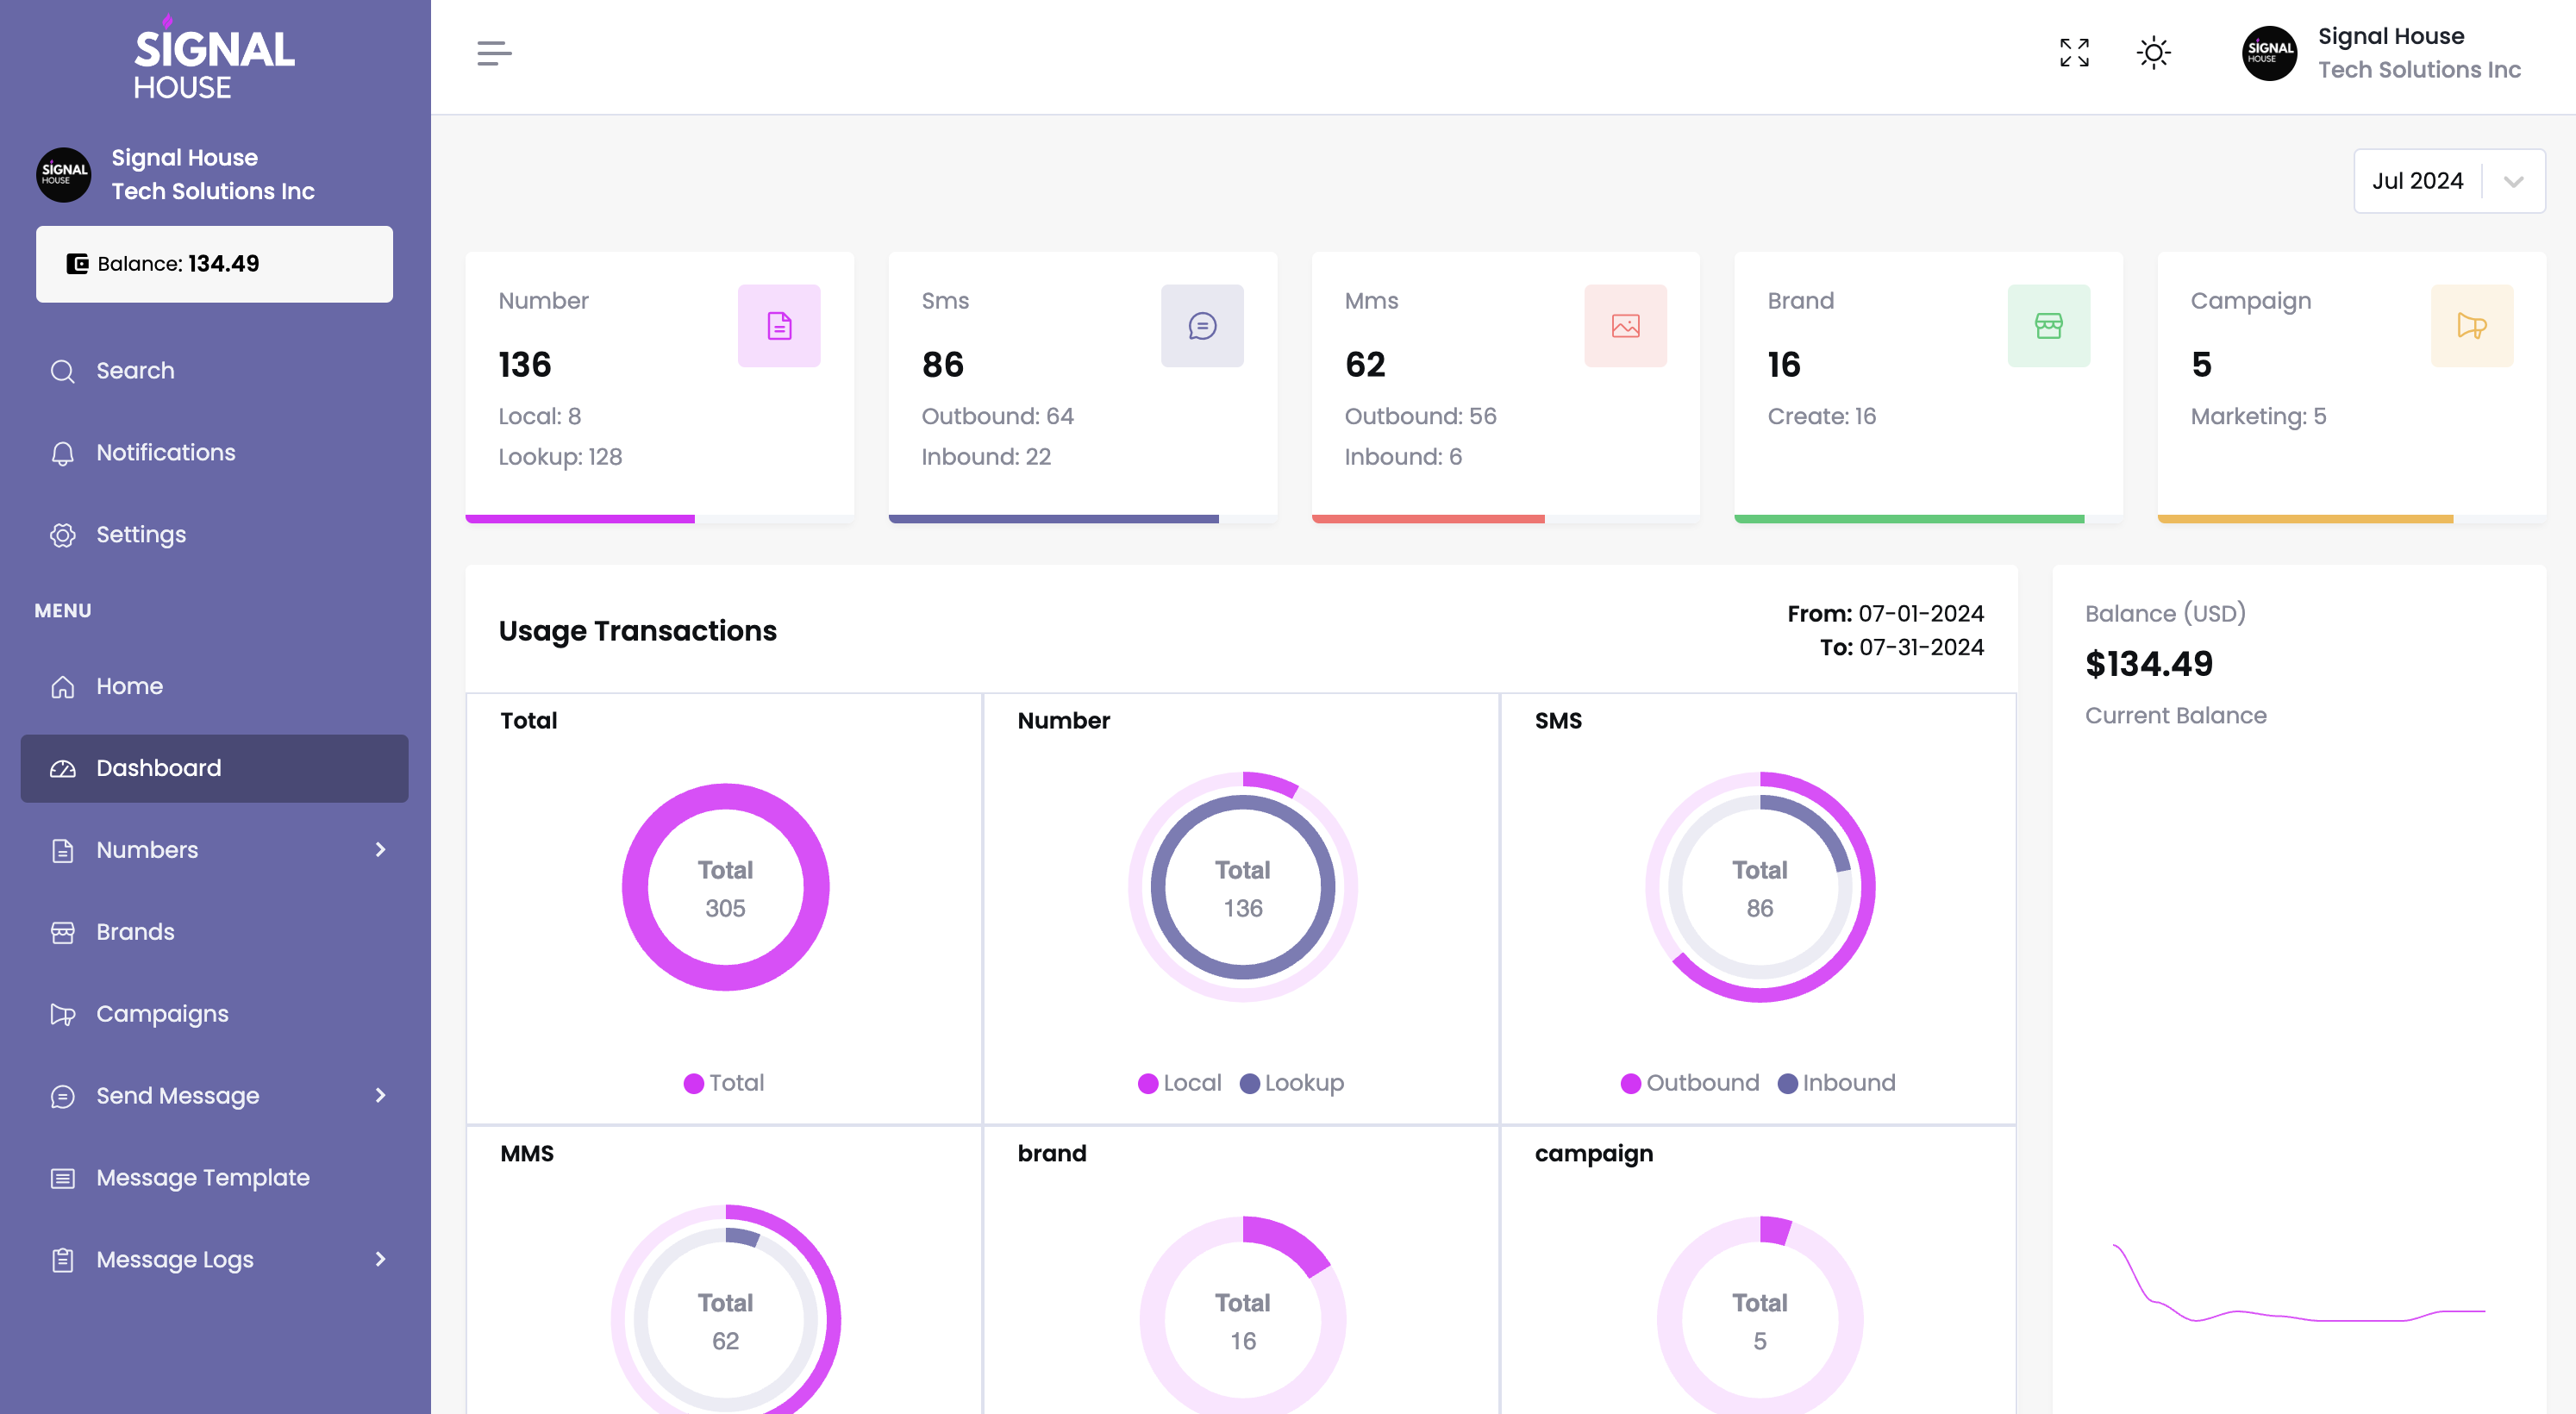The height and width of the screenshot is (1414, 2576).
Task: Click the Brand card storefront icon
Action: pyautogui.click(x=2048, y=326)
